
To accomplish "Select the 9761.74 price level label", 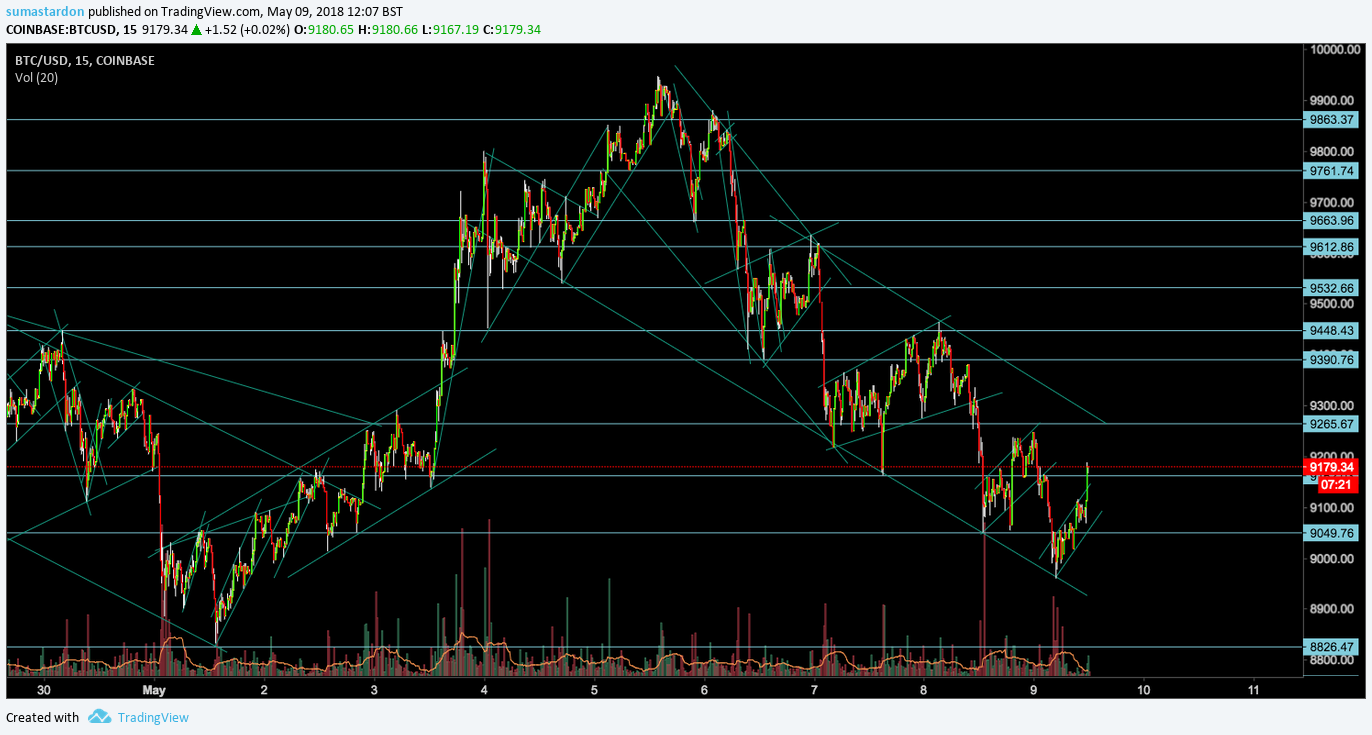I will [x=1332, y=171].
